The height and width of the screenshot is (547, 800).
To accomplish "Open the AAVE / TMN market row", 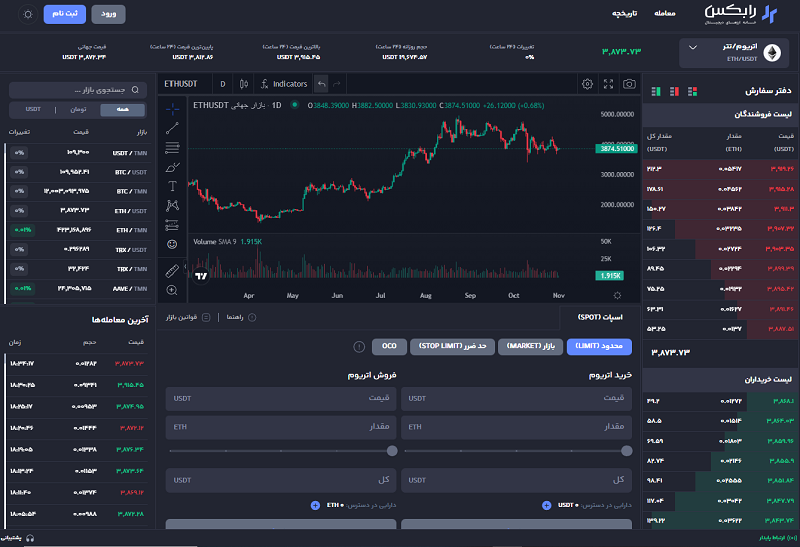I will point(78,288).
